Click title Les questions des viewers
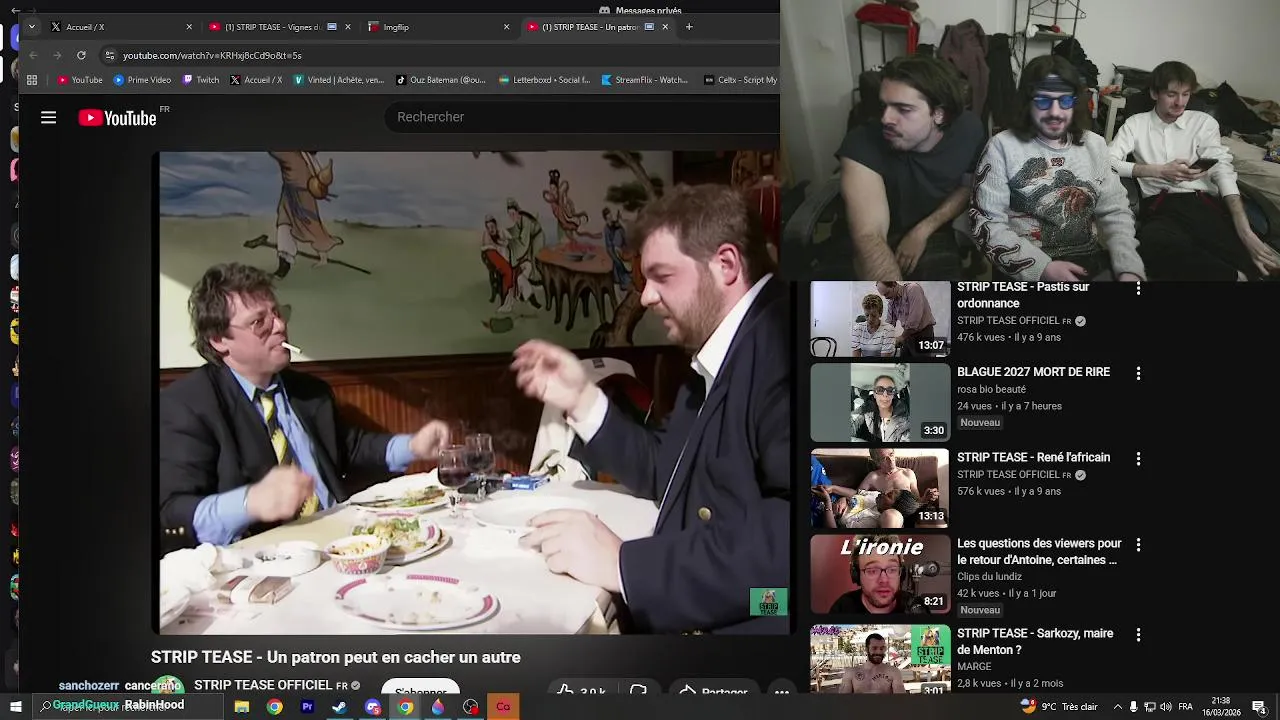 (1039, 552)
